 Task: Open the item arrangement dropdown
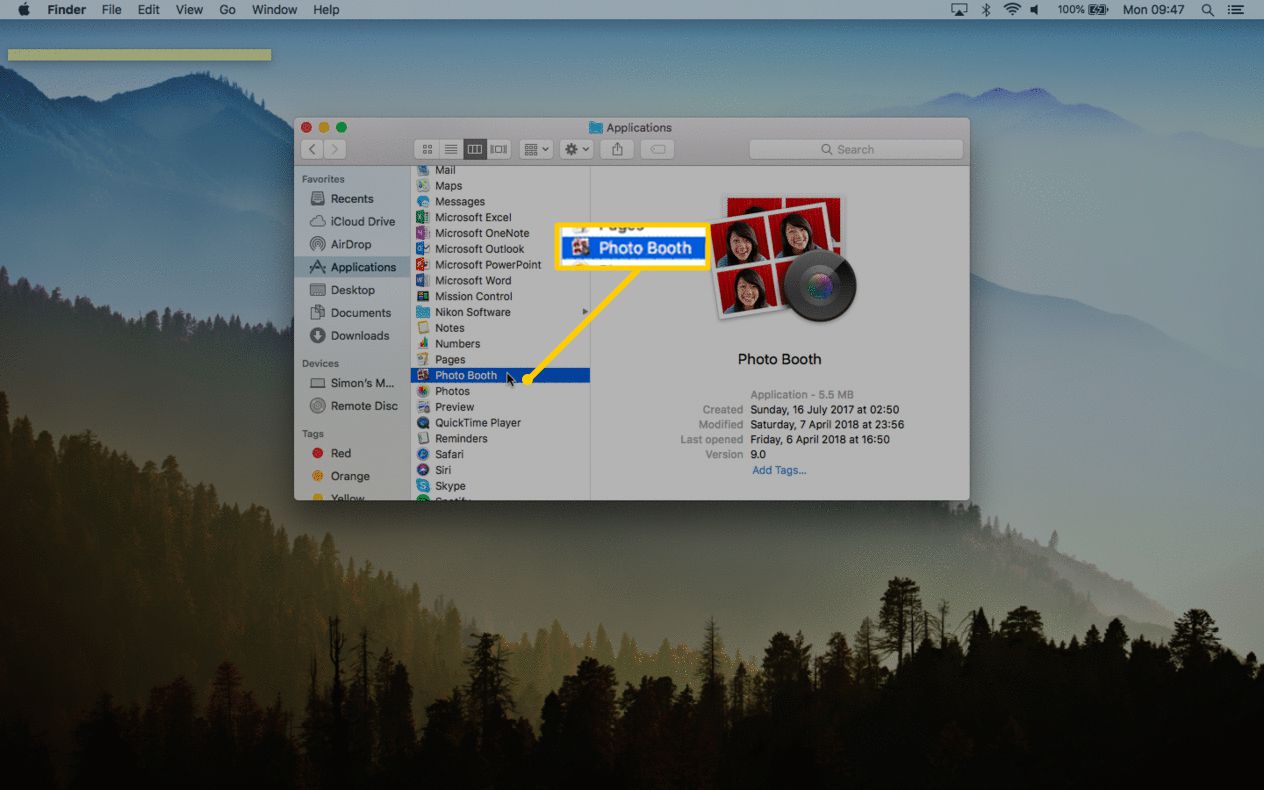(537, 149)
